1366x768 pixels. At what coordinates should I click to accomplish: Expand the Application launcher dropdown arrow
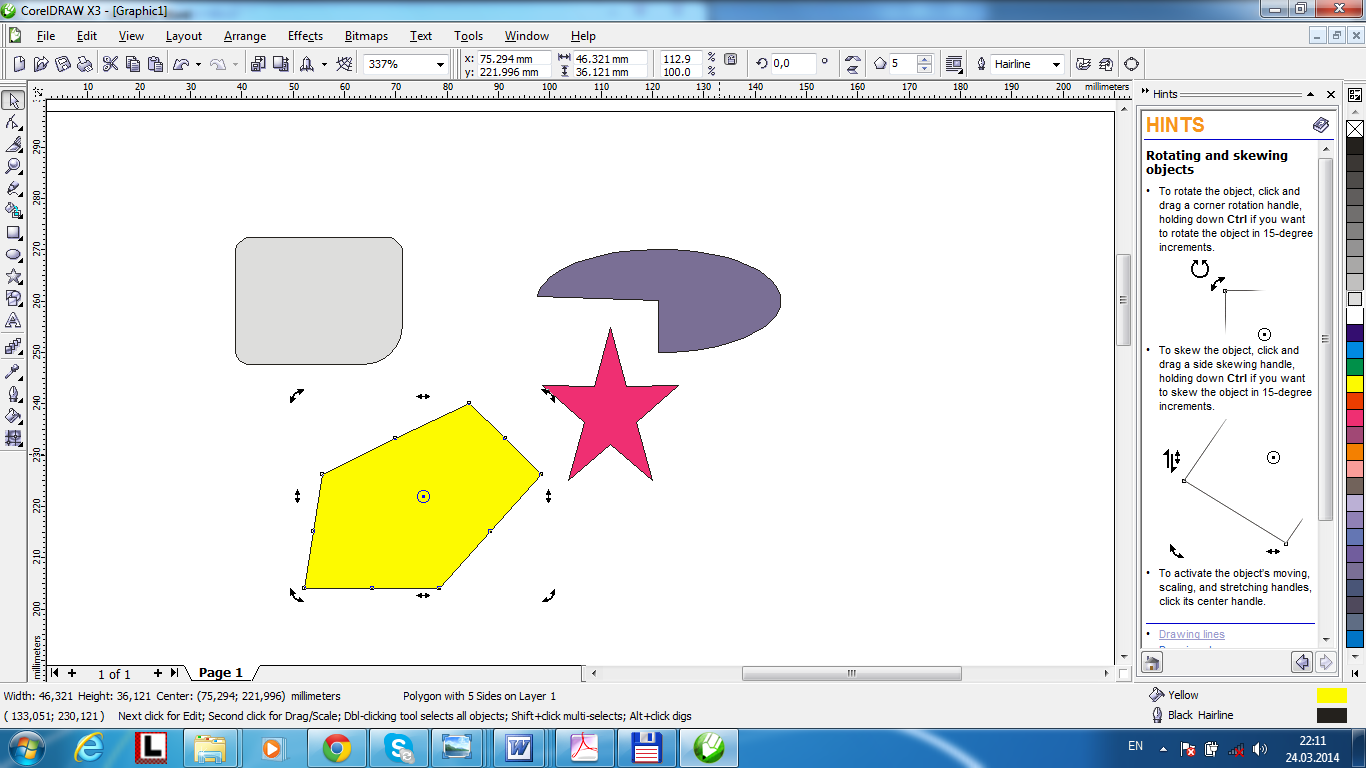(324, 64)
